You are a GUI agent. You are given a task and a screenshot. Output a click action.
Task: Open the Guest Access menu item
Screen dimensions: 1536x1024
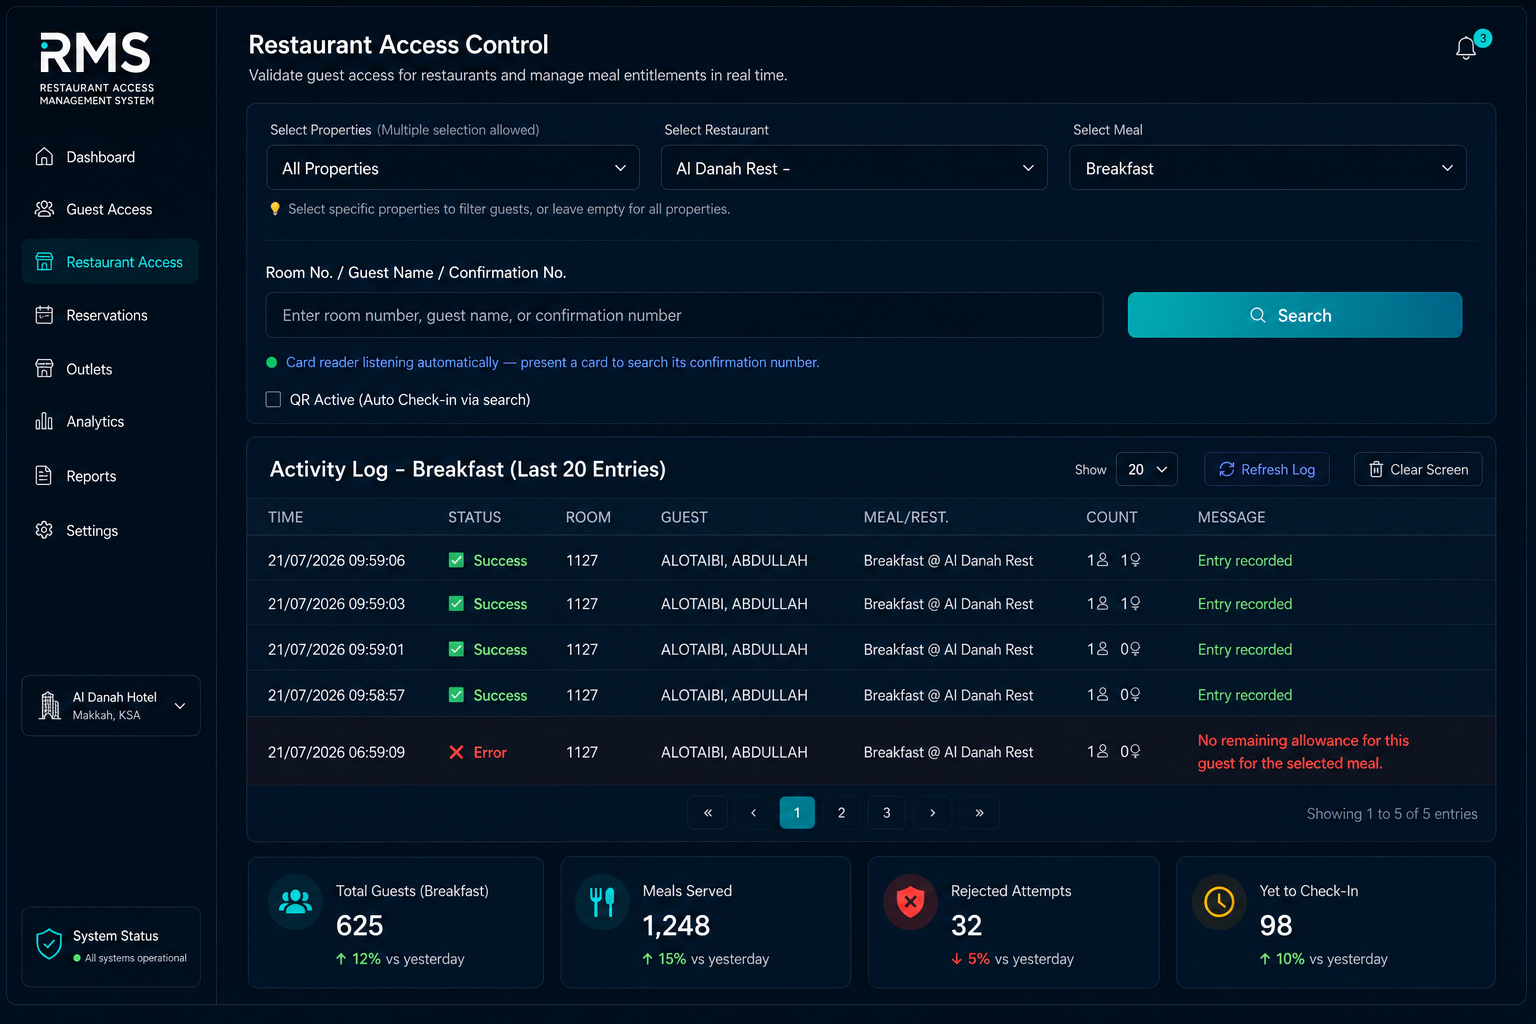pos(110,209)
